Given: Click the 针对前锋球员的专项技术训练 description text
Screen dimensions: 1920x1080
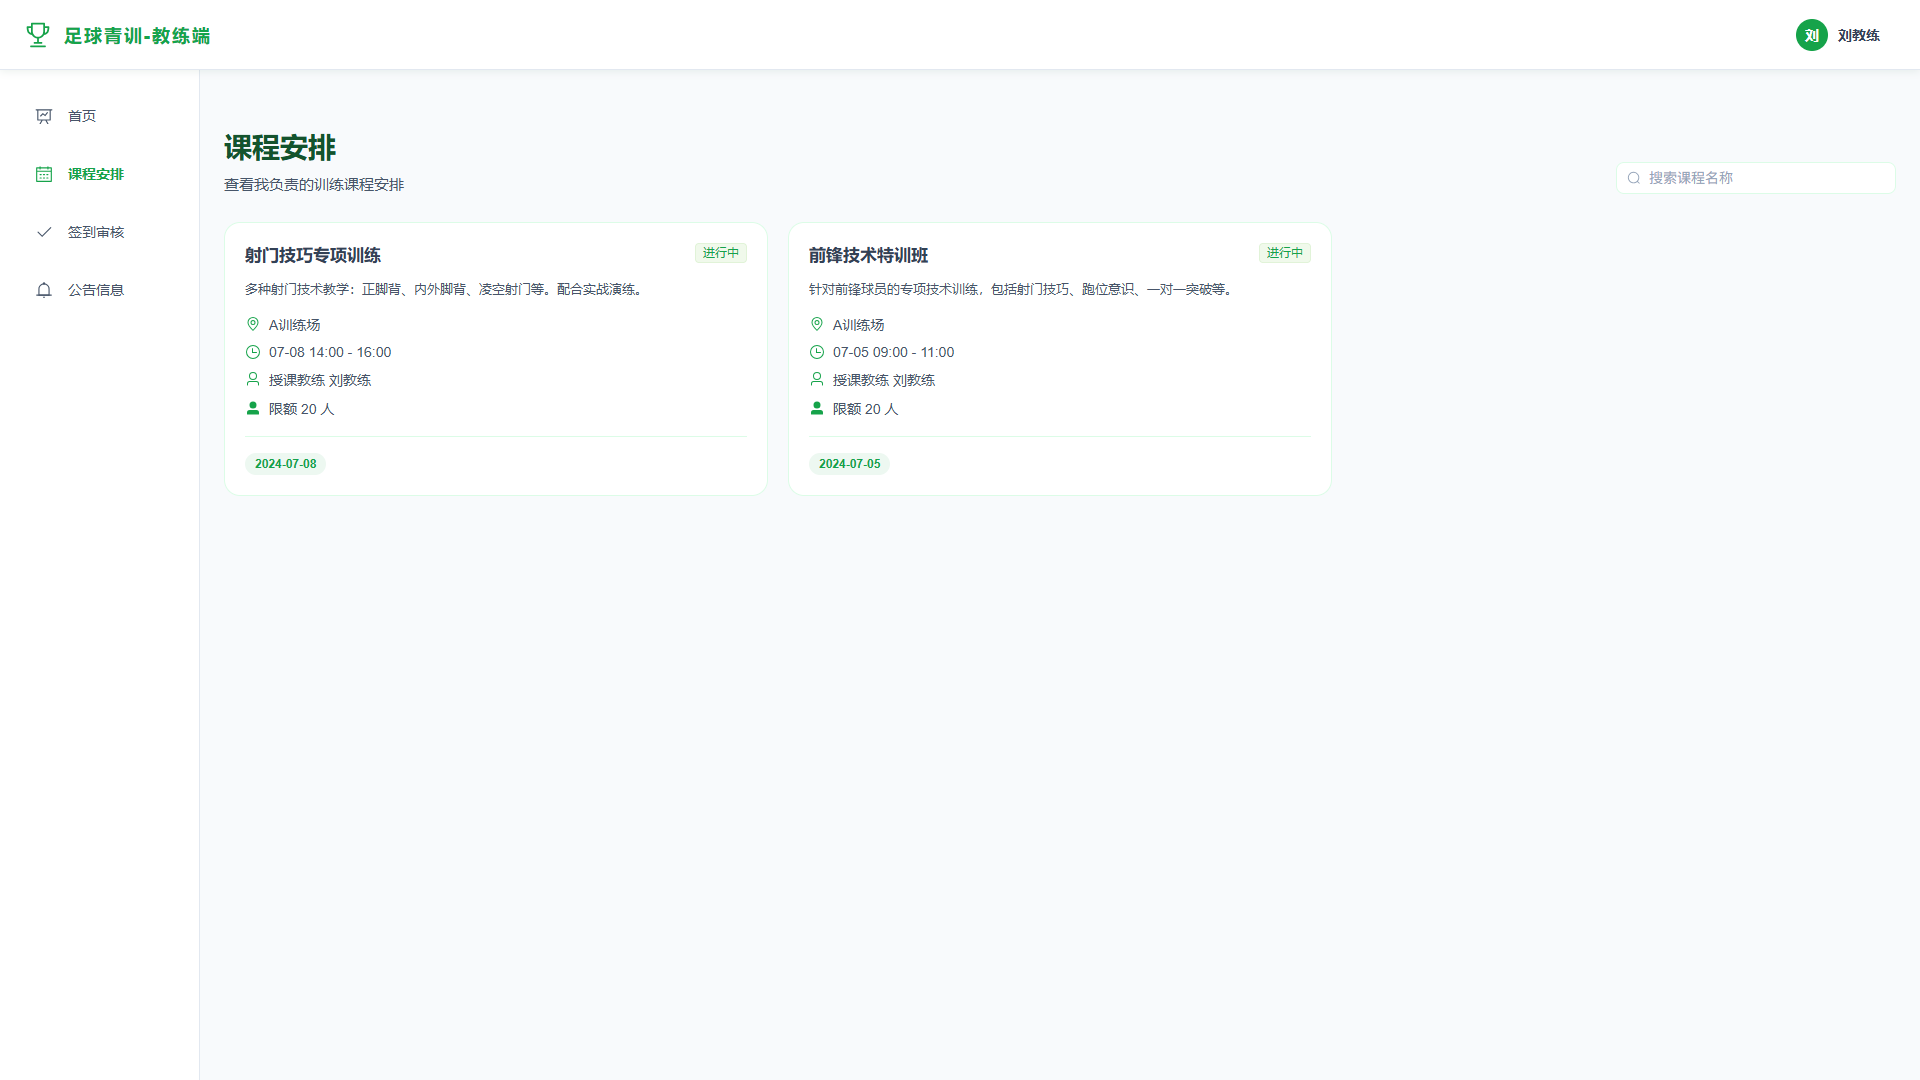Looking at the screenshot, I should [1023, 289].
